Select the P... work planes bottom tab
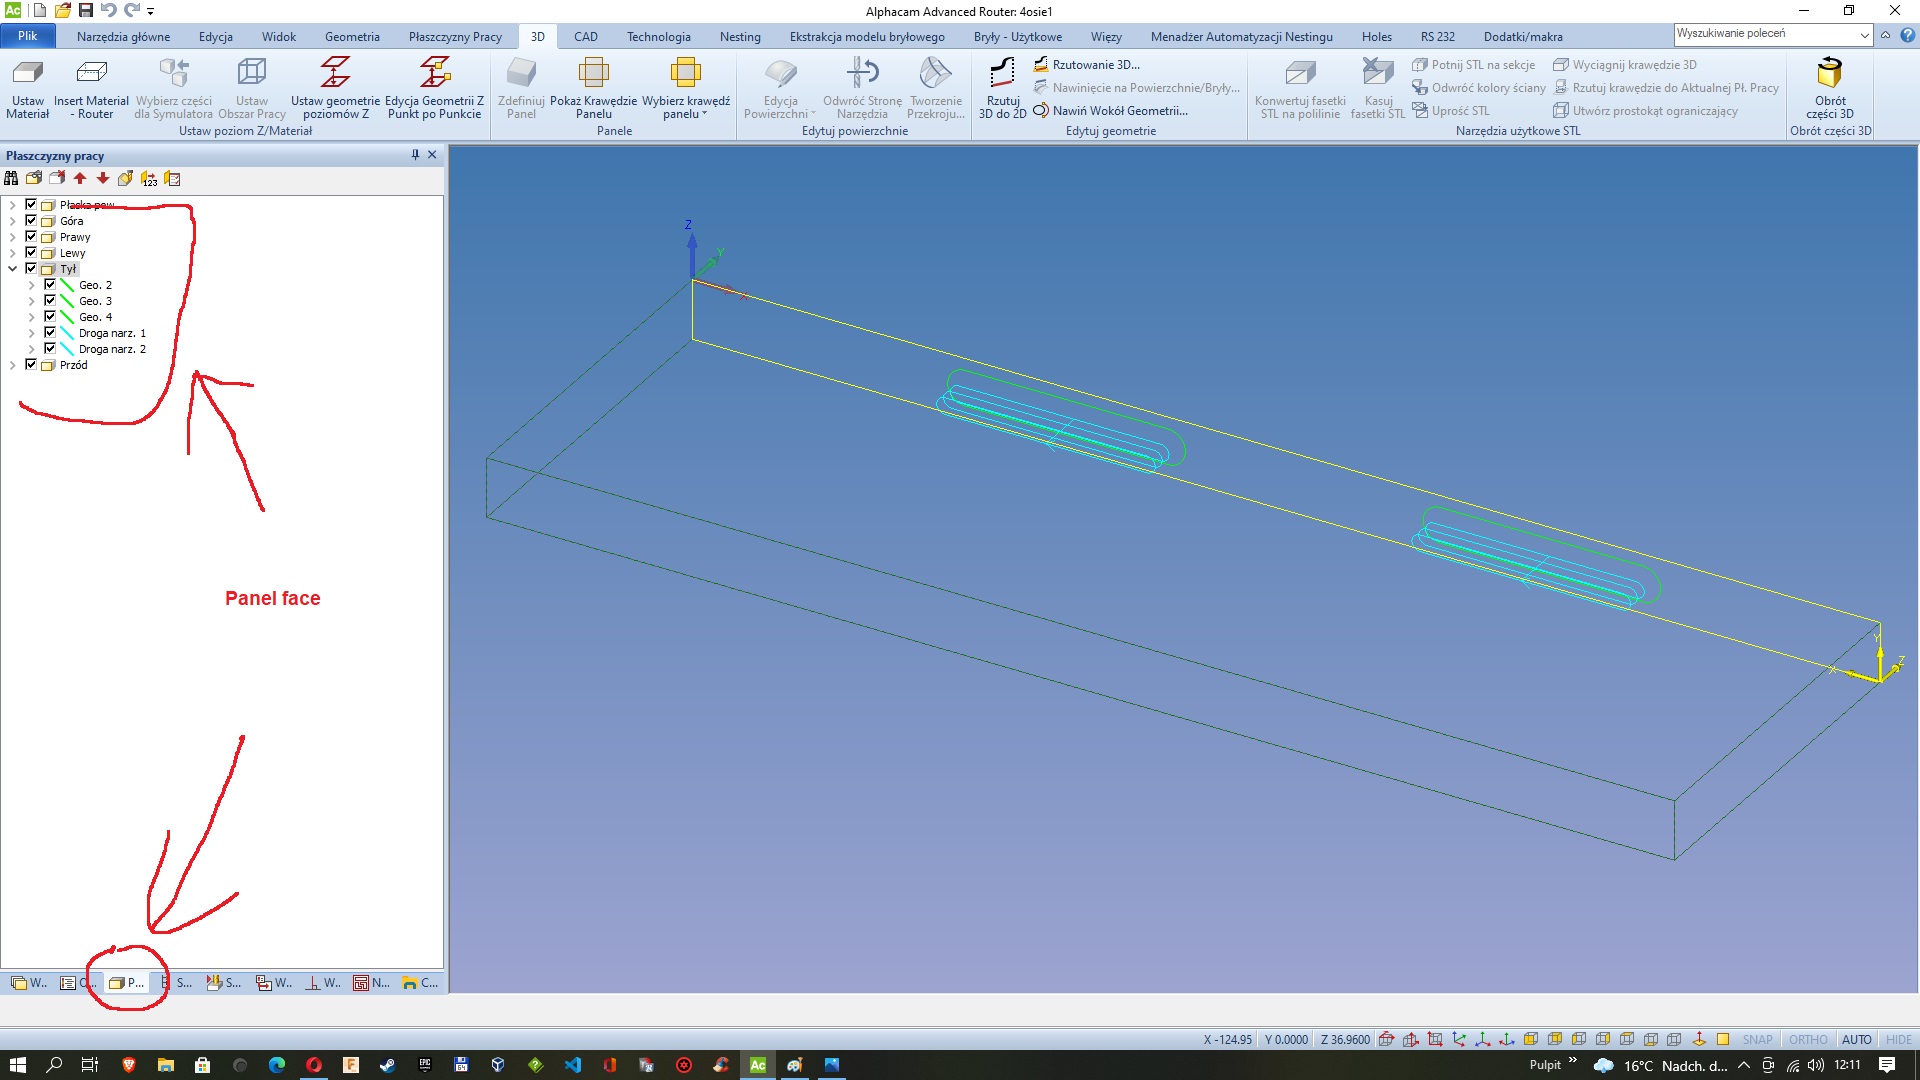The width and height of the screenshot is (1920, 1080). (126, 983)
